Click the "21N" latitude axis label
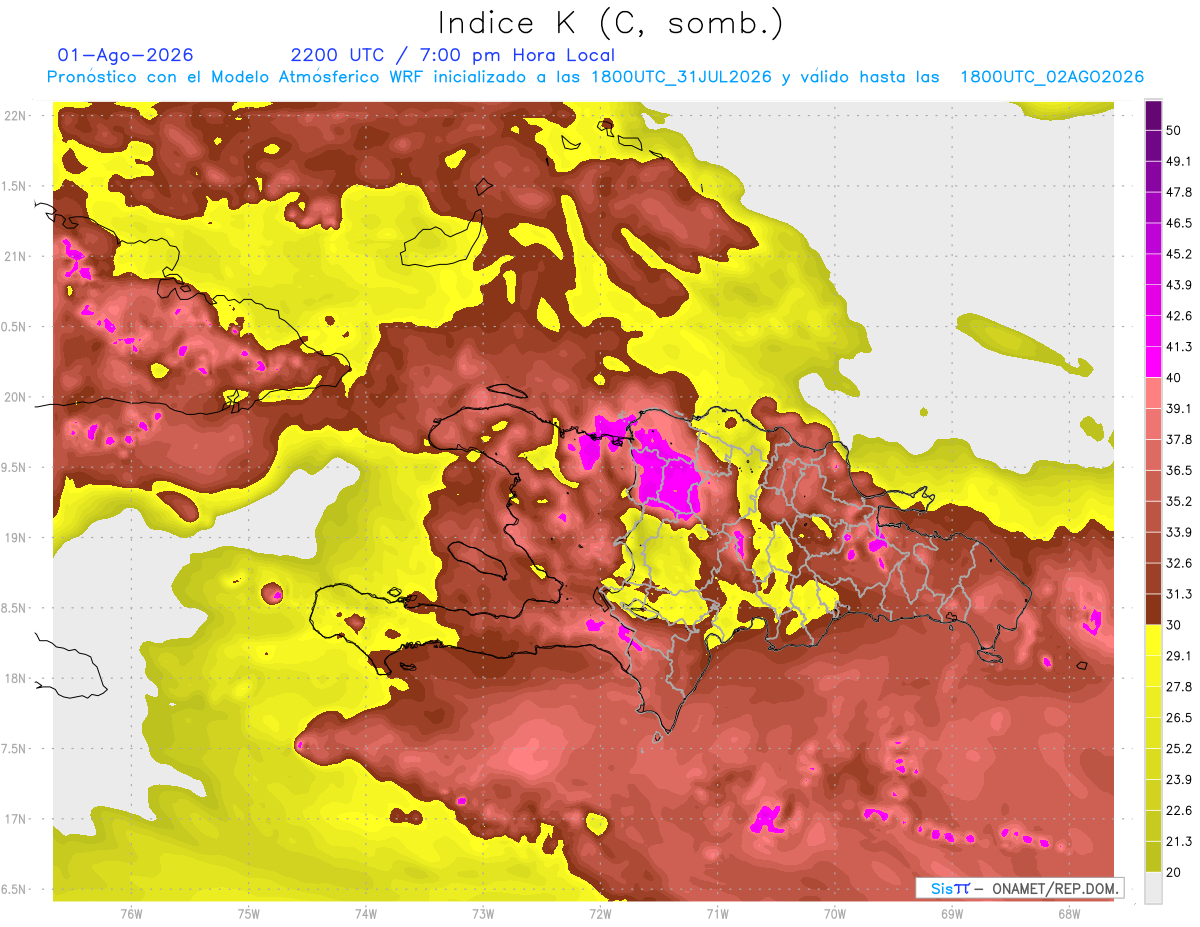Screen dimensions: 1200x927 (14, 256)
